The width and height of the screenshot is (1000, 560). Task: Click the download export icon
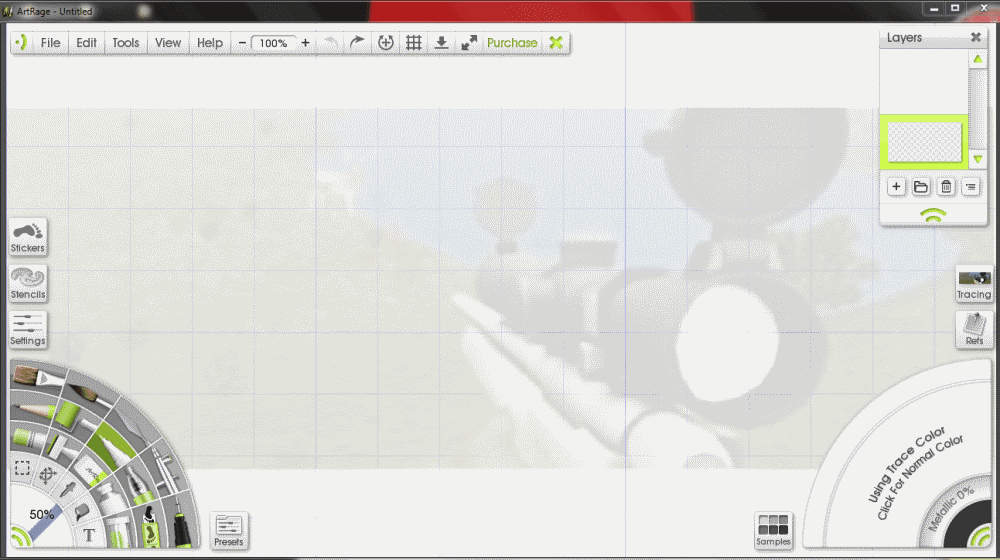[x=441, y=43]
